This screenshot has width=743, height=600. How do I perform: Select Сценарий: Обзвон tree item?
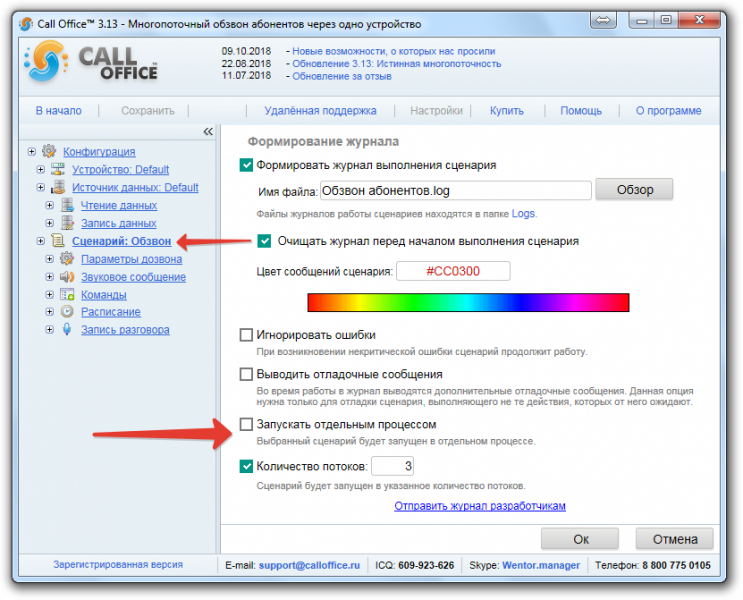pyautogui.click(x=121, y=241)
